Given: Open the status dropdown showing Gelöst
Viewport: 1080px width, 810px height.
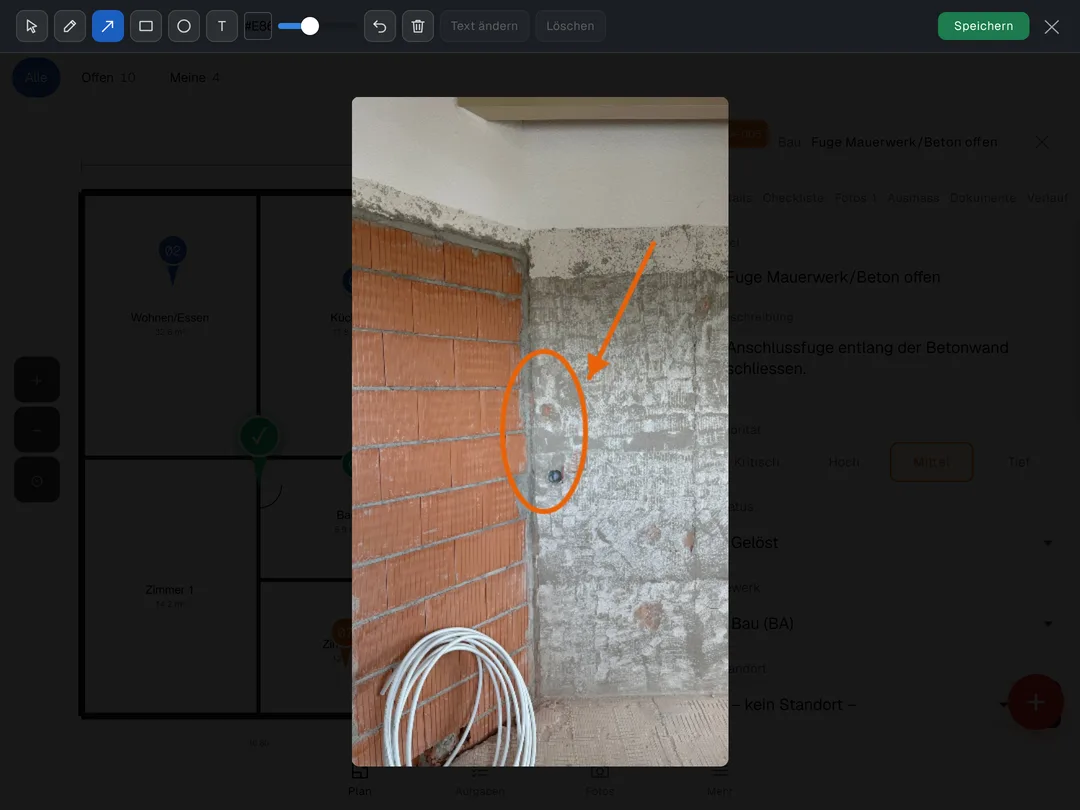Looking at the screenshot, I should [x=892, y=543].
